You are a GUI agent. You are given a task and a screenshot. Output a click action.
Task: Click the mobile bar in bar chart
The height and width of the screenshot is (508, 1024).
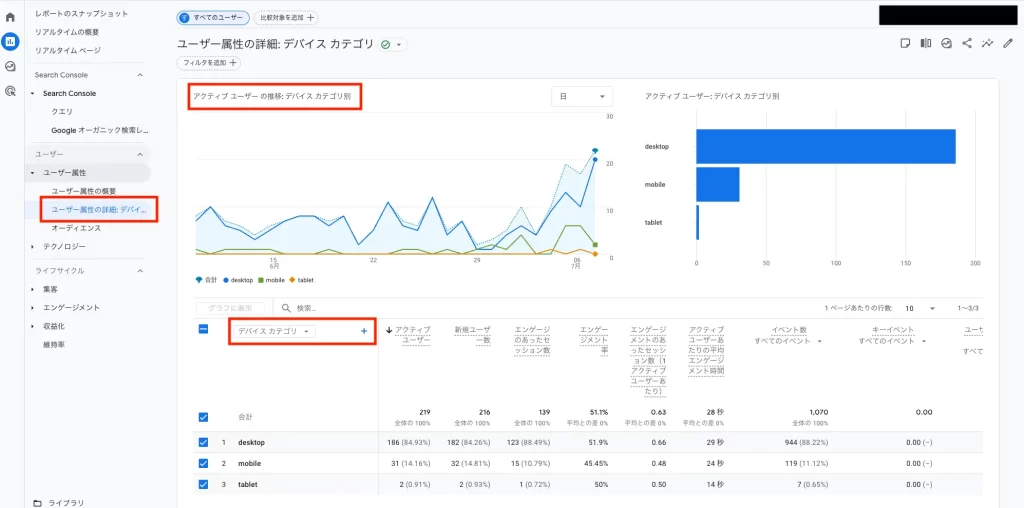[x=718, y=184]
